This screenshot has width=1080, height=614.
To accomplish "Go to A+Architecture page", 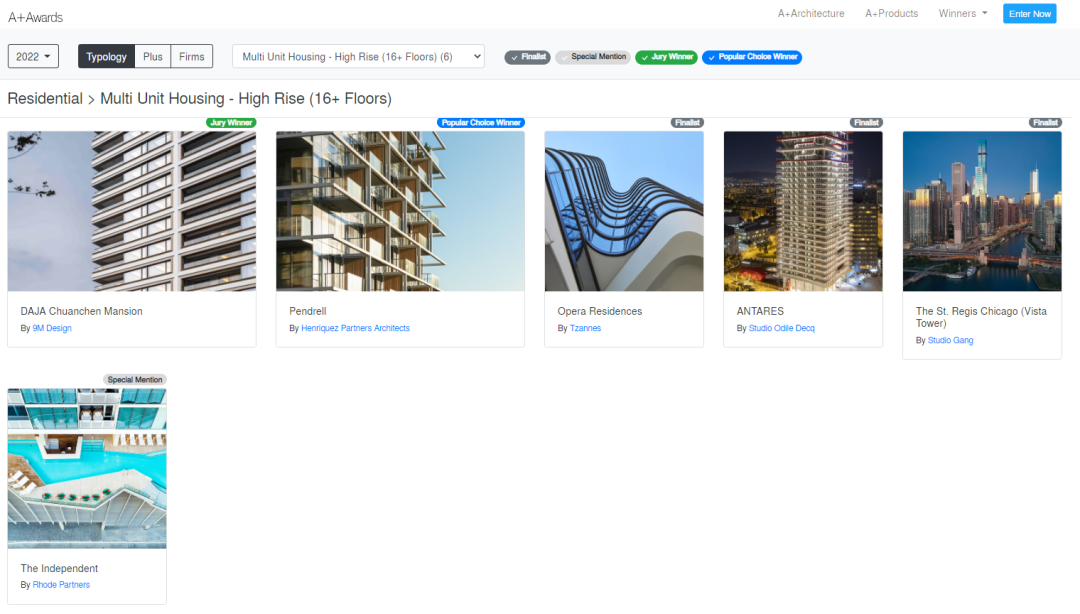I will point(811,14).
